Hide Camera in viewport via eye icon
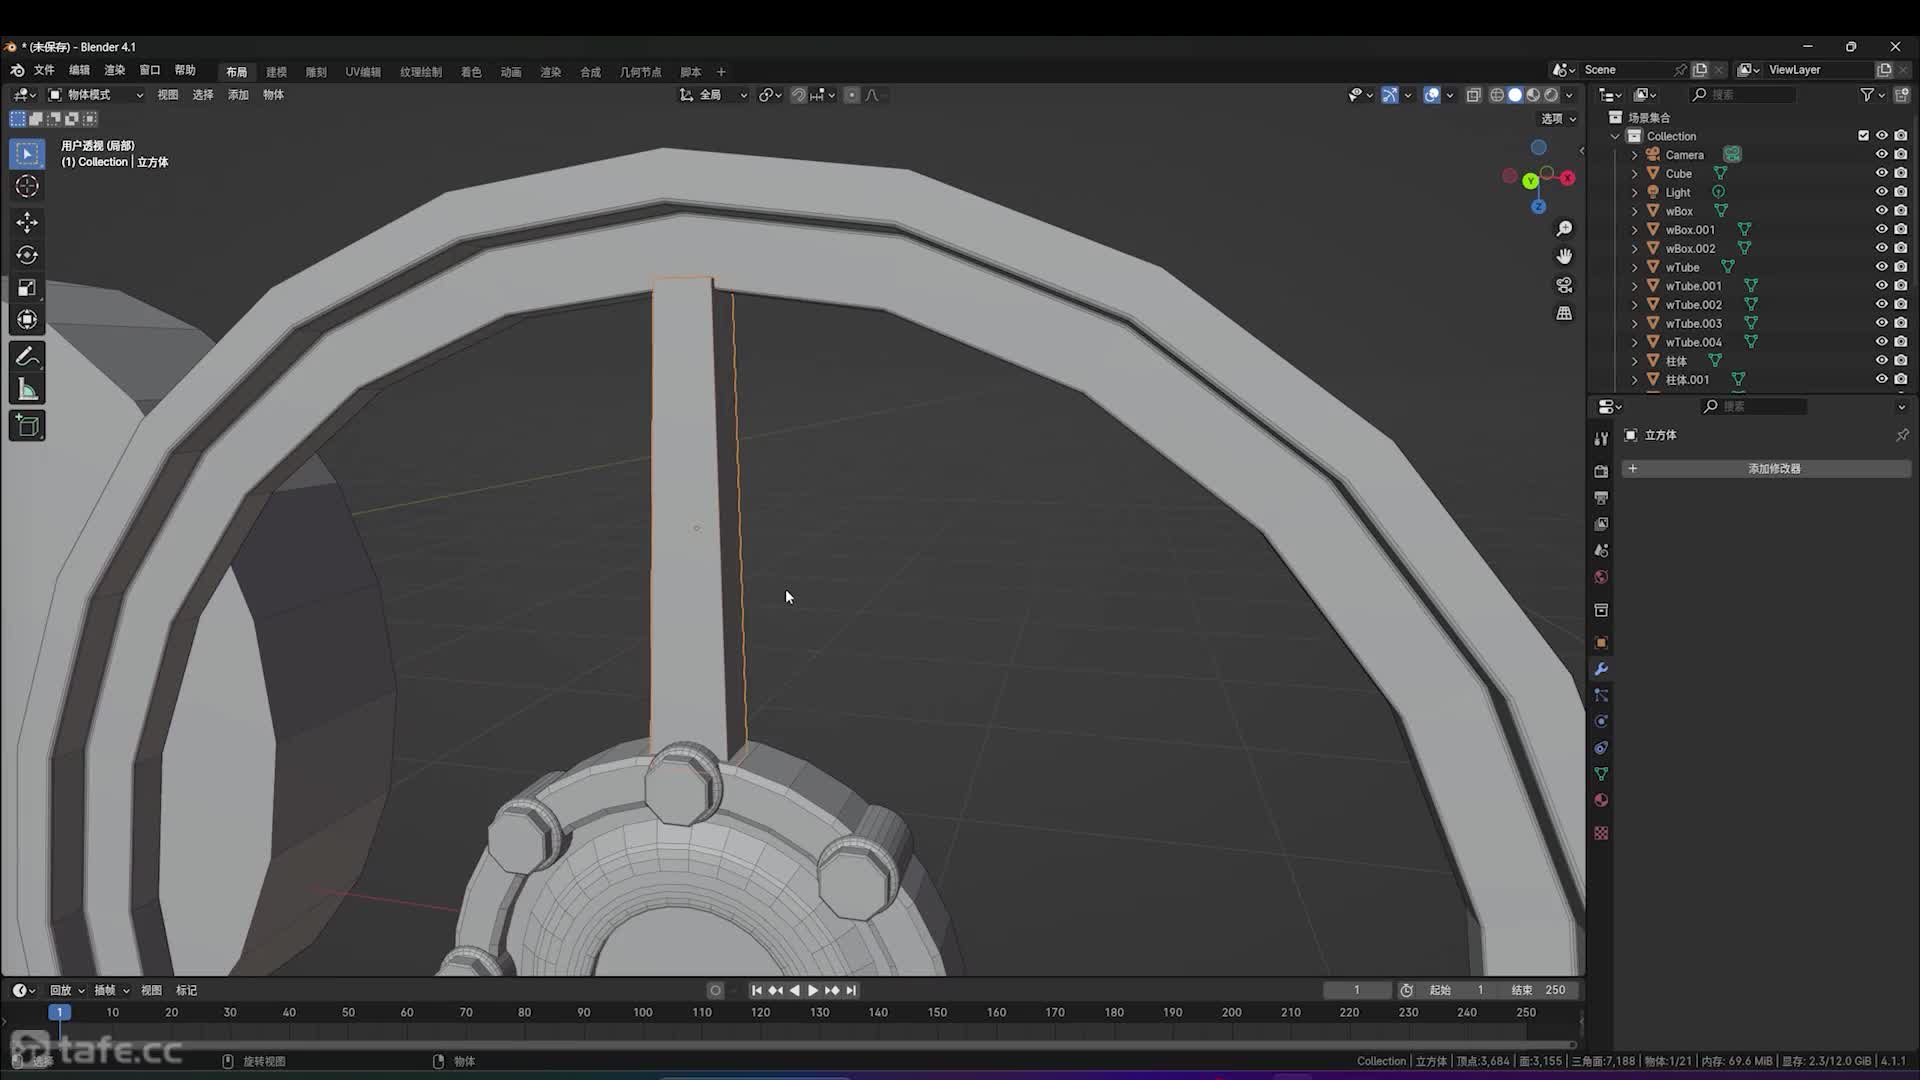Screen dimensions: 1920x1080 click(1881, 155)
